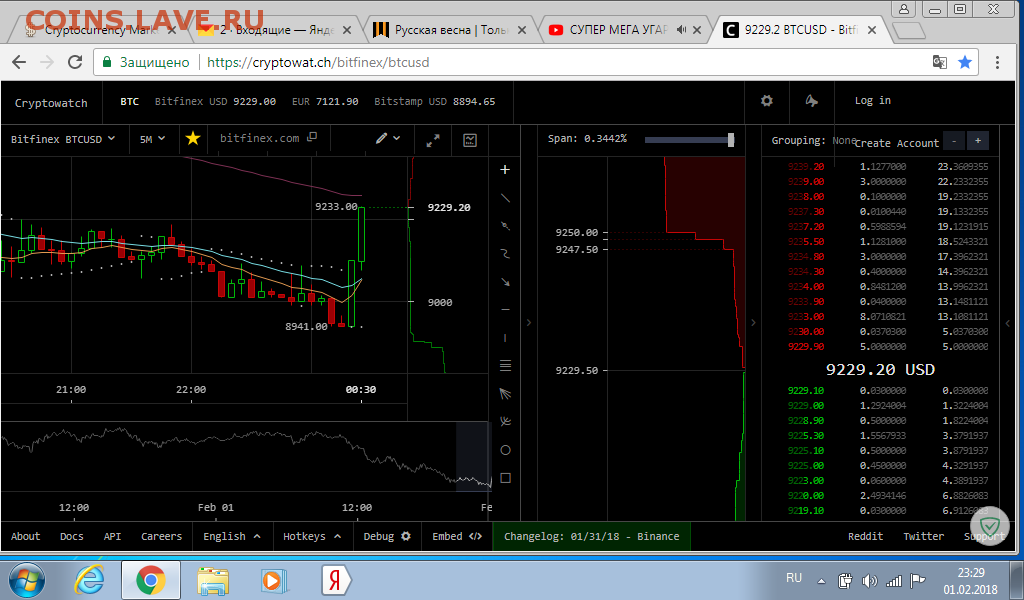
Task: Open the Twitter link
Action: pyautogui.click(x=923, y=536)
